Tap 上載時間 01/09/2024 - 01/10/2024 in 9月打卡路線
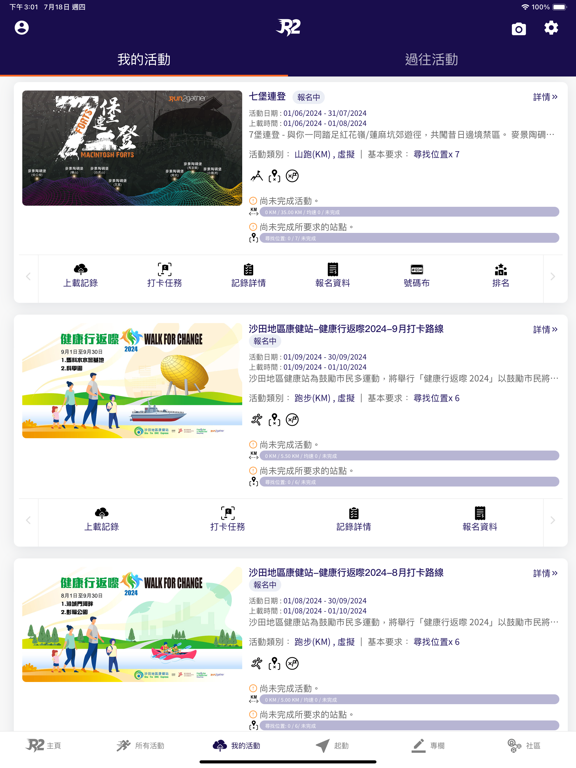This screenshot has height=768, width=576. (x=308, y=367)
